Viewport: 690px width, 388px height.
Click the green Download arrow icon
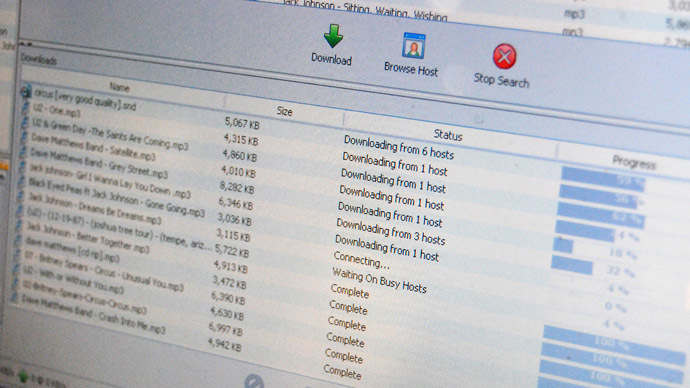tap(334, 36)
